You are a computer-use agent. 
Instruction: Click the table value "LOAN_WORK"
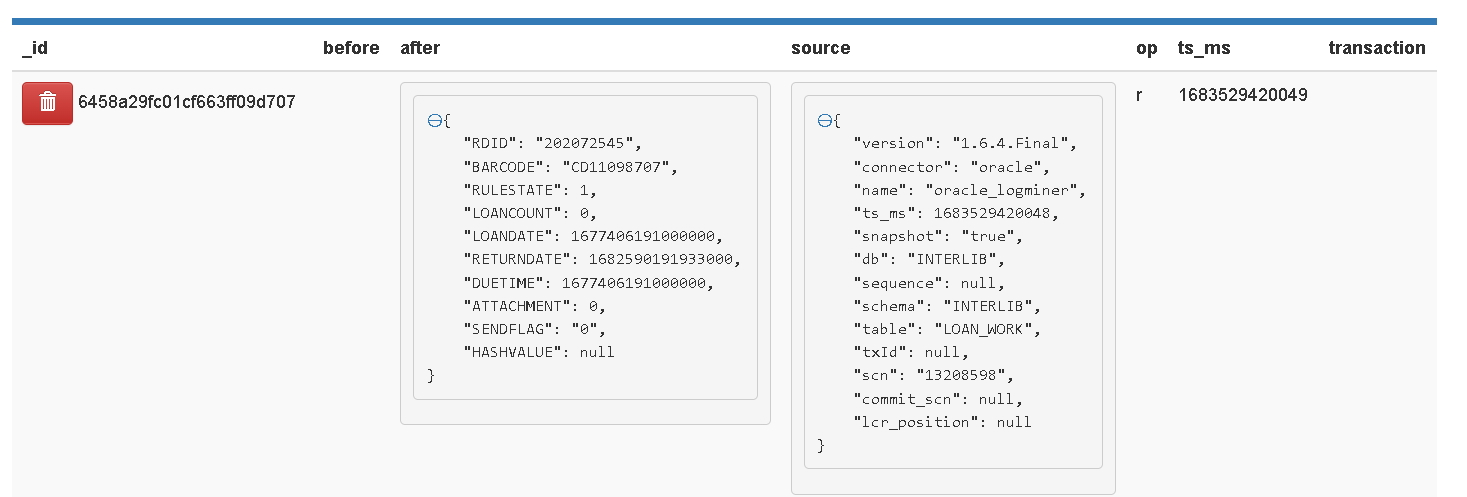point(987,329)
